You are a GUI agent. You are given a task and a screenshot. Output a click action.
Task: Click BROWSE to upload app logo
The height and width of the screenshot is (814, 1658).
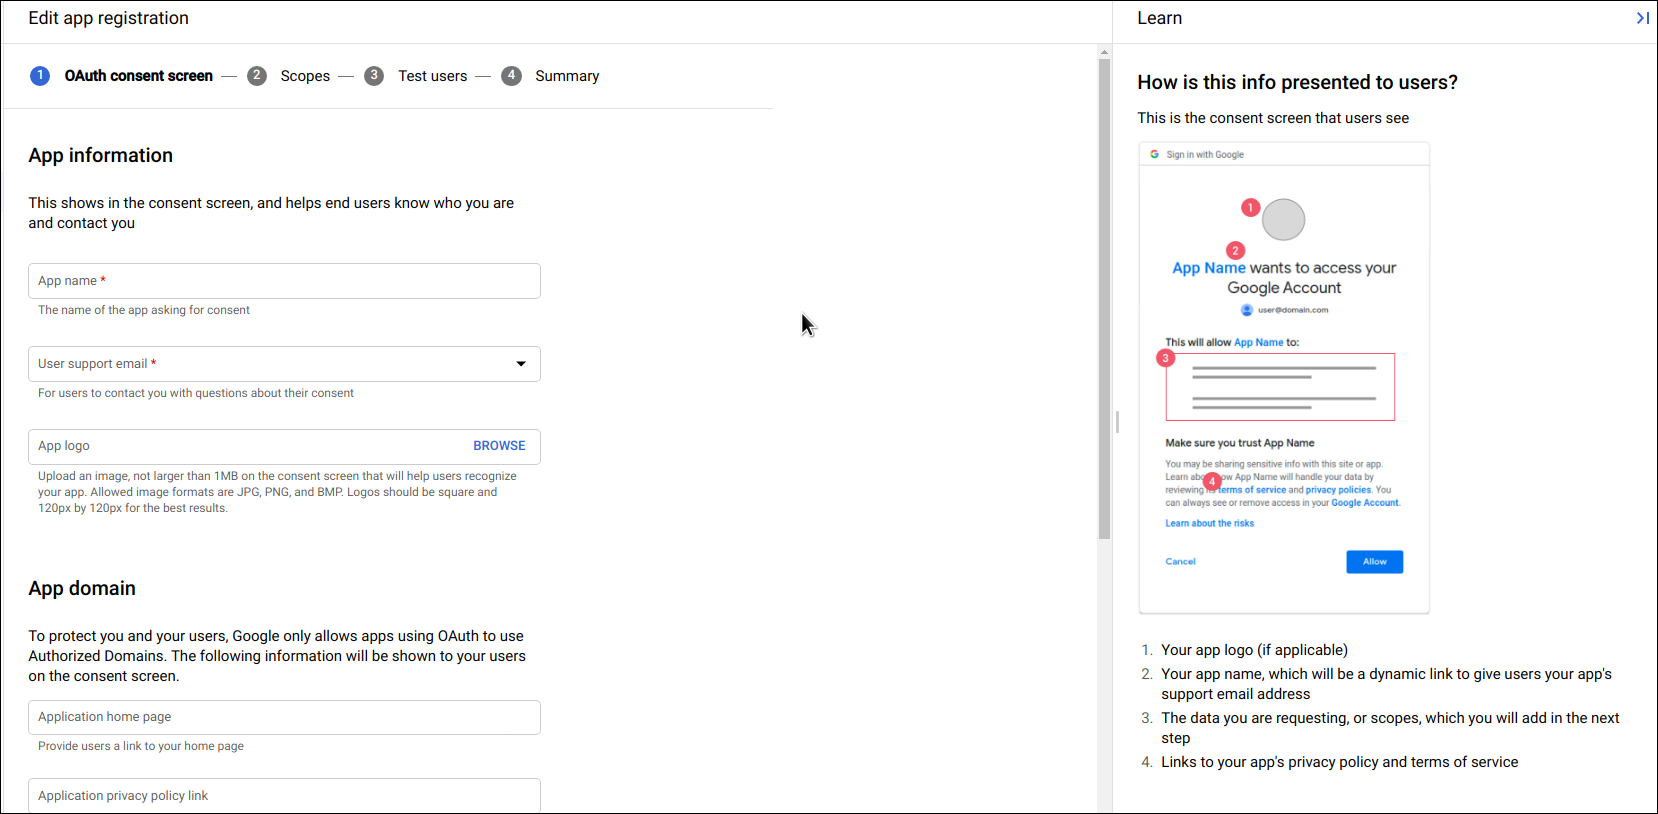pyautogui.click(x=499, y=446)
